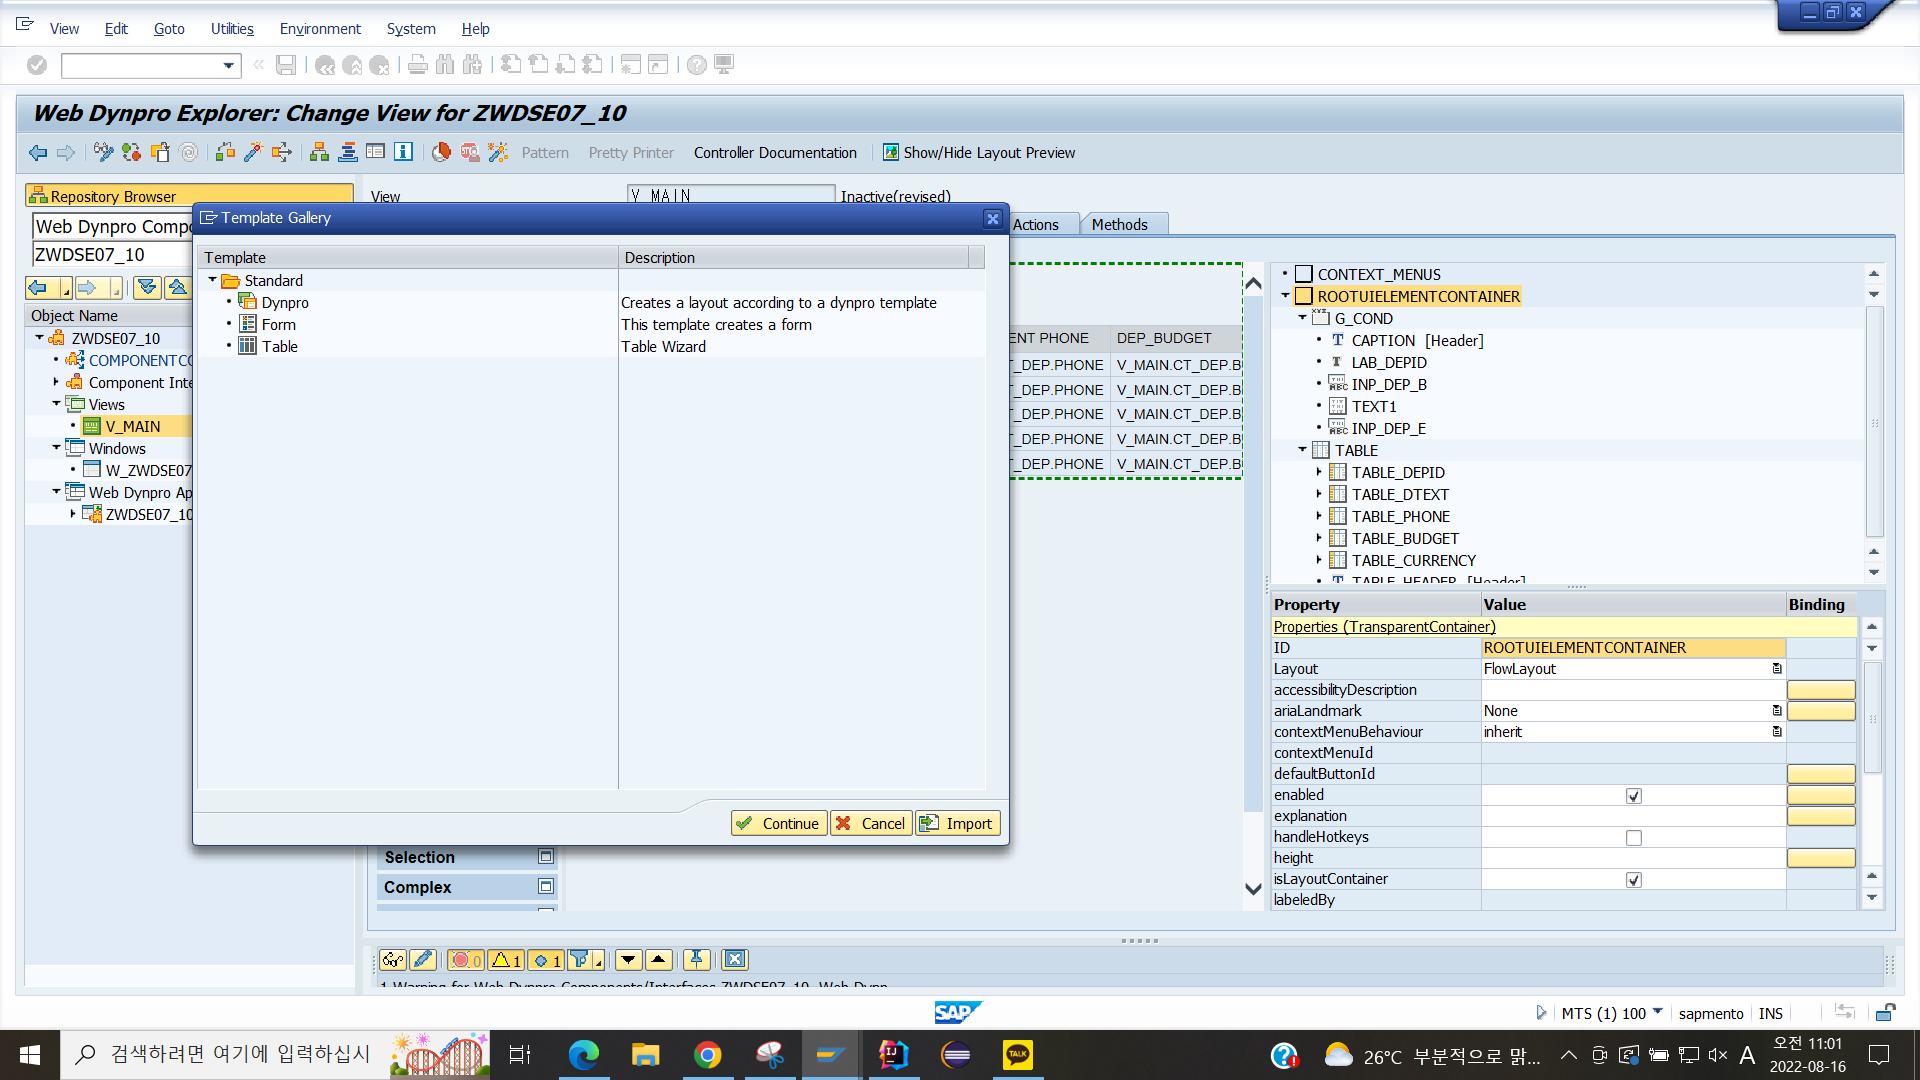Toggle the handleHotkeys property checkbox

click(x=1634, y=838)
